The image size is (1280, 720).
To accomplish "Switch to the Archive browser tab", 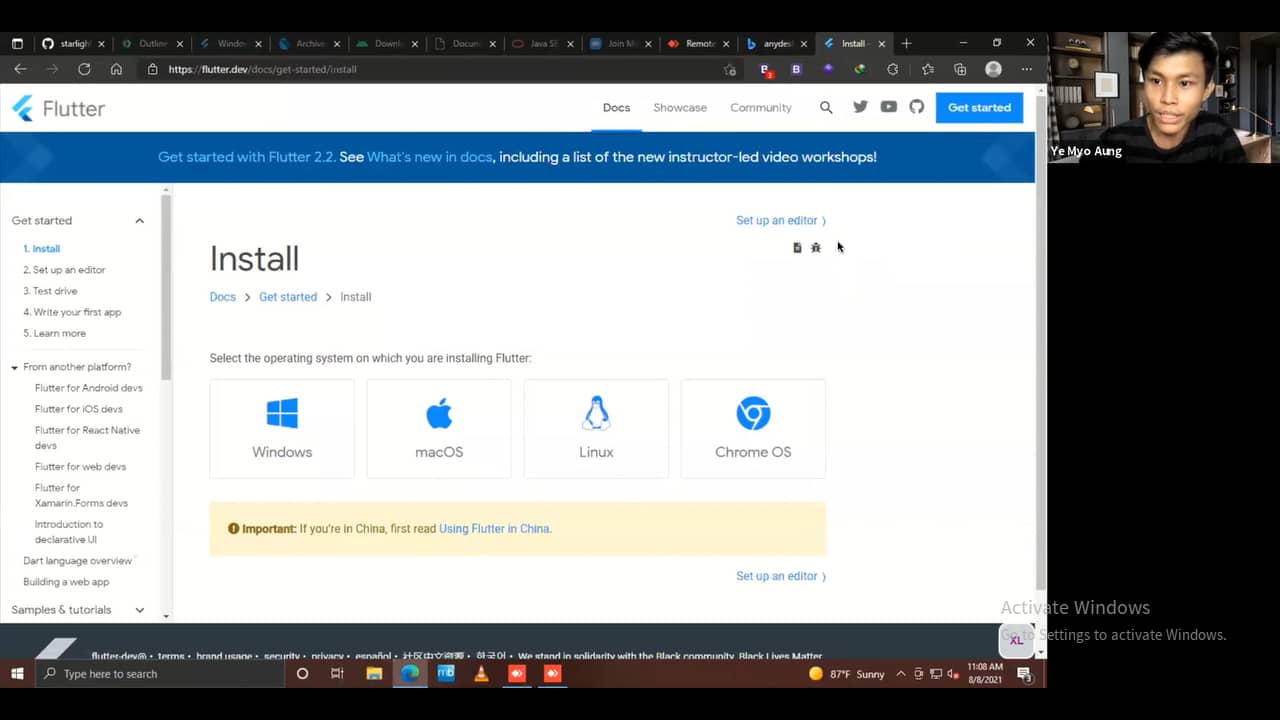I will [x=307, y=43].
